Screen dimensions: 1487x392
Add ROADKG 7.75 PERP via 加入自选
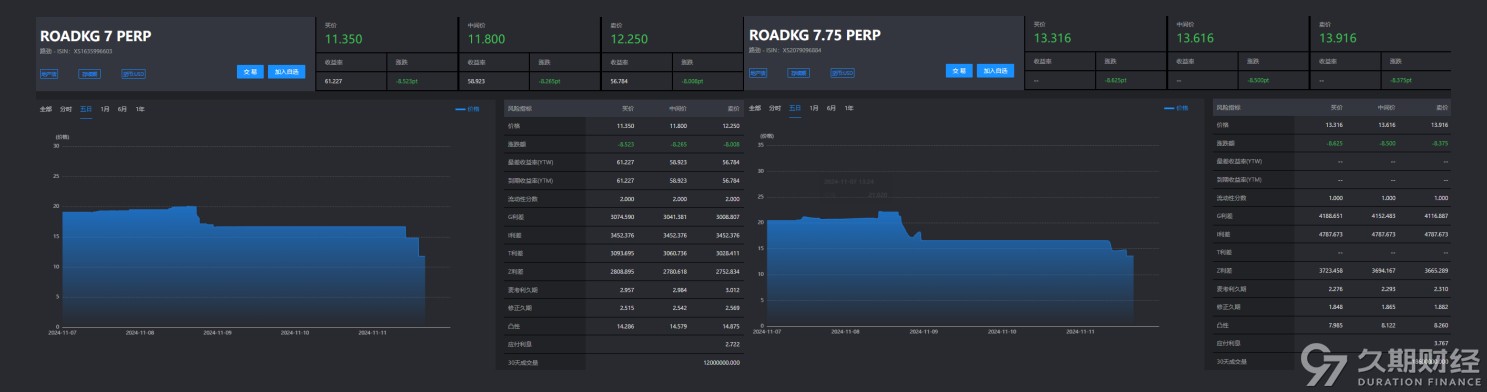click(x=995, y=71)
